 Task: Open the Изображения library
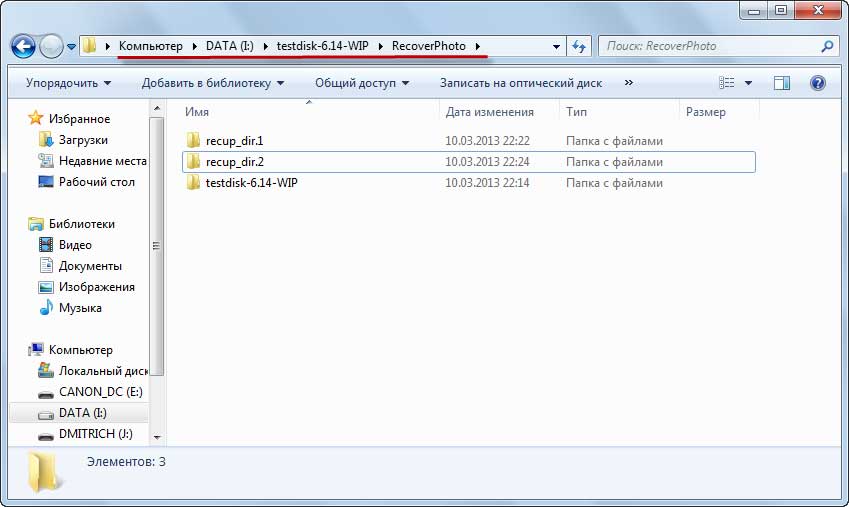pyautogui.click(x=97, y=287)
